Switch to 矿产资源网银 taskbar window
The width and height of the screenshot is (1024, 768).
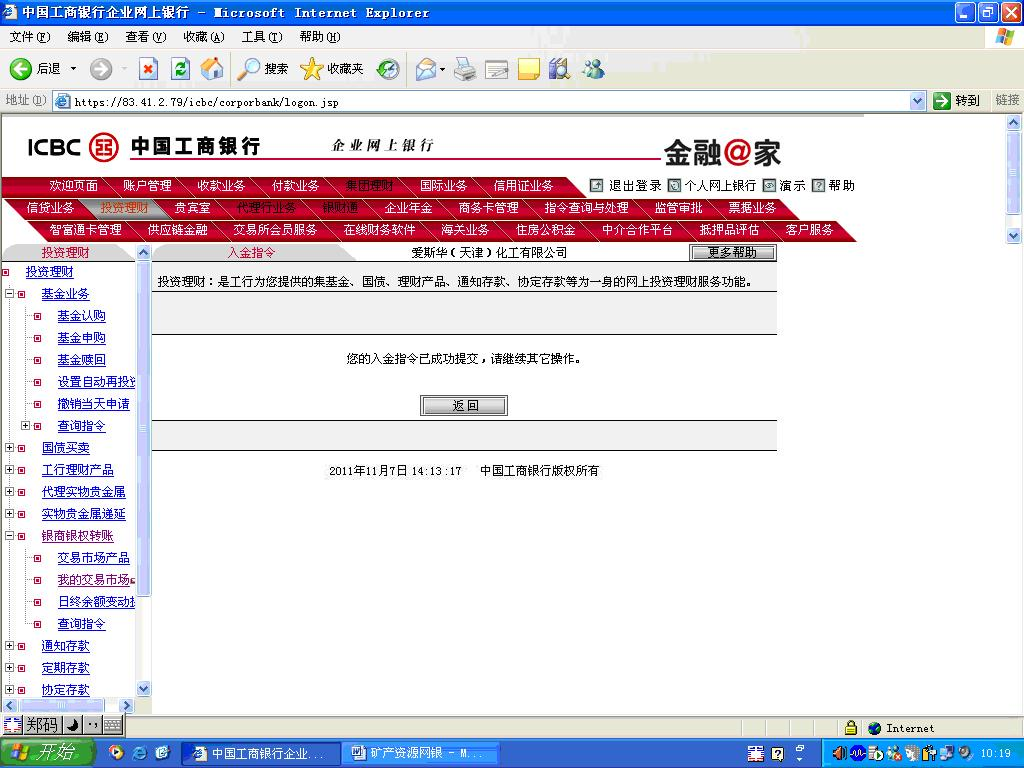point(420,753)
